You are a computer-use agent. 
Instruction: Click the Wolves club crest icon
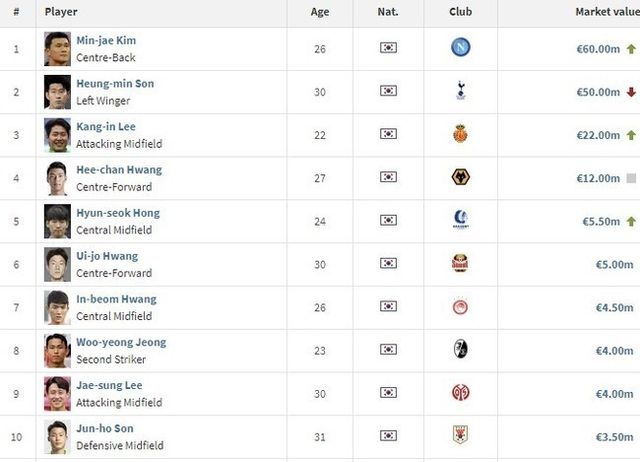coord(460,177)
